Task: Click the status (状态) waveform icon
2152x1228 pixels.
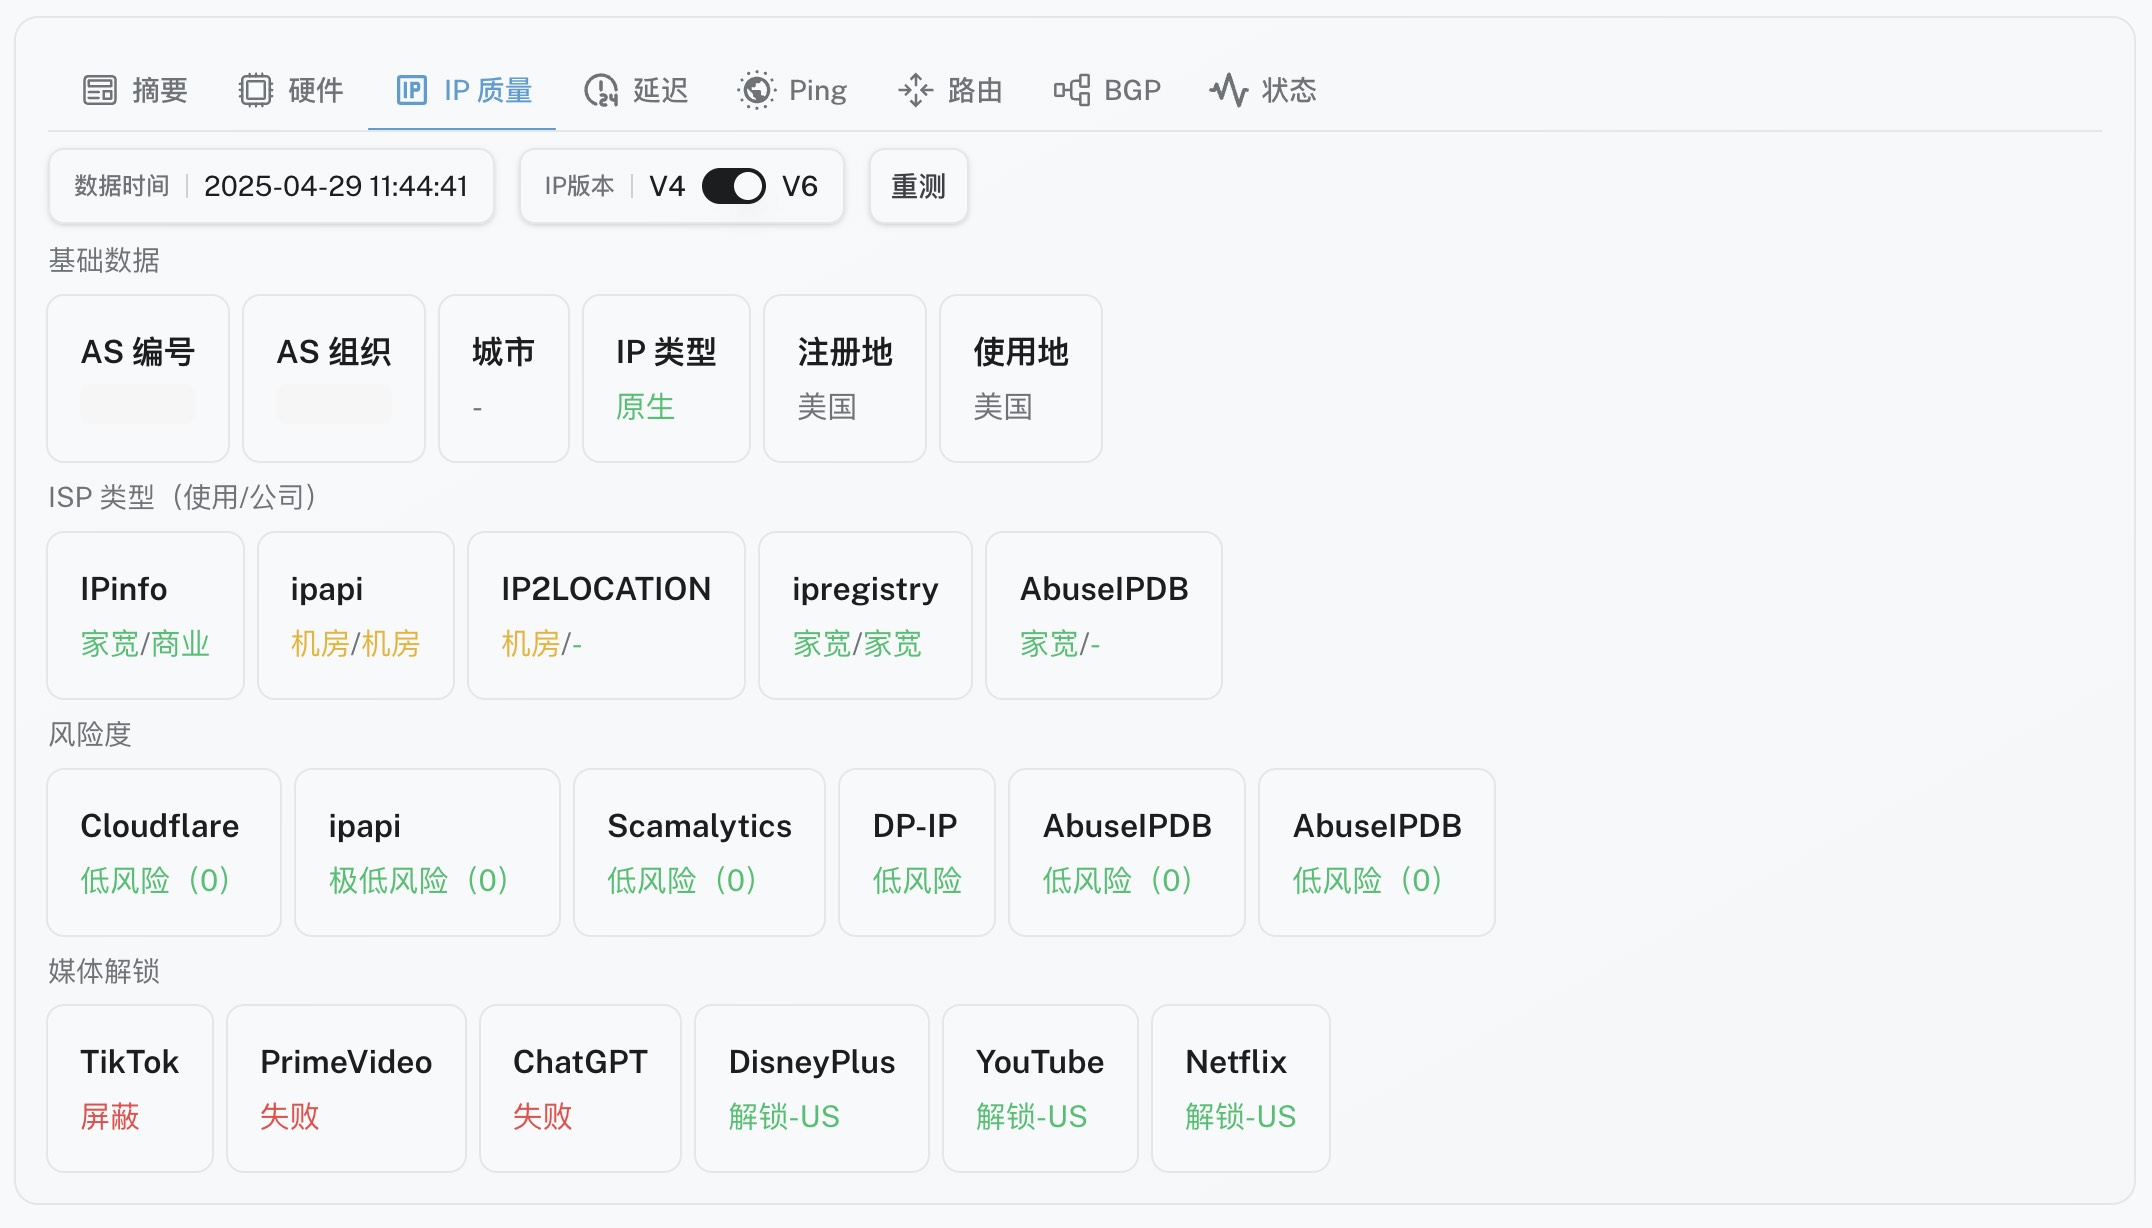Action: tap(1229, 90)
